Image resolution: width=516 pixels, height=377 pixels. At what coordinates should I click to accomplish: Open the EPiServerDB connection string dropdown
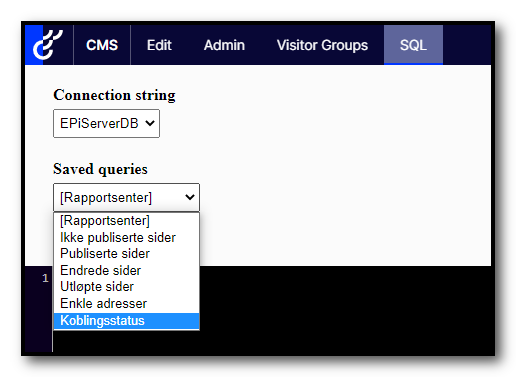(106, 123)
